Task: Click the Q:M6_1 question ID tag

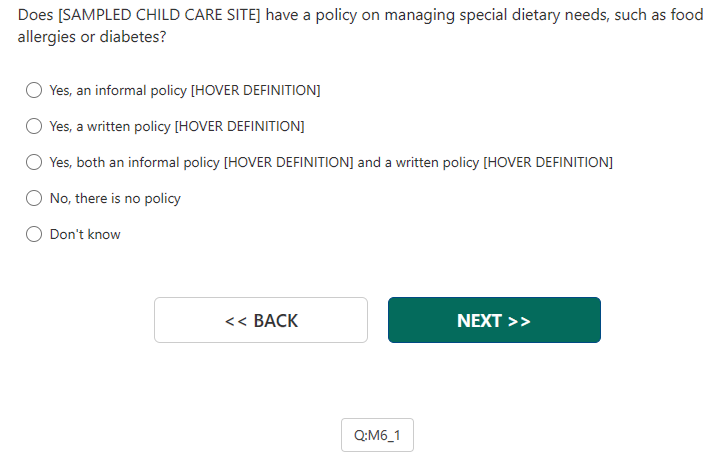Action: point(377,436)
